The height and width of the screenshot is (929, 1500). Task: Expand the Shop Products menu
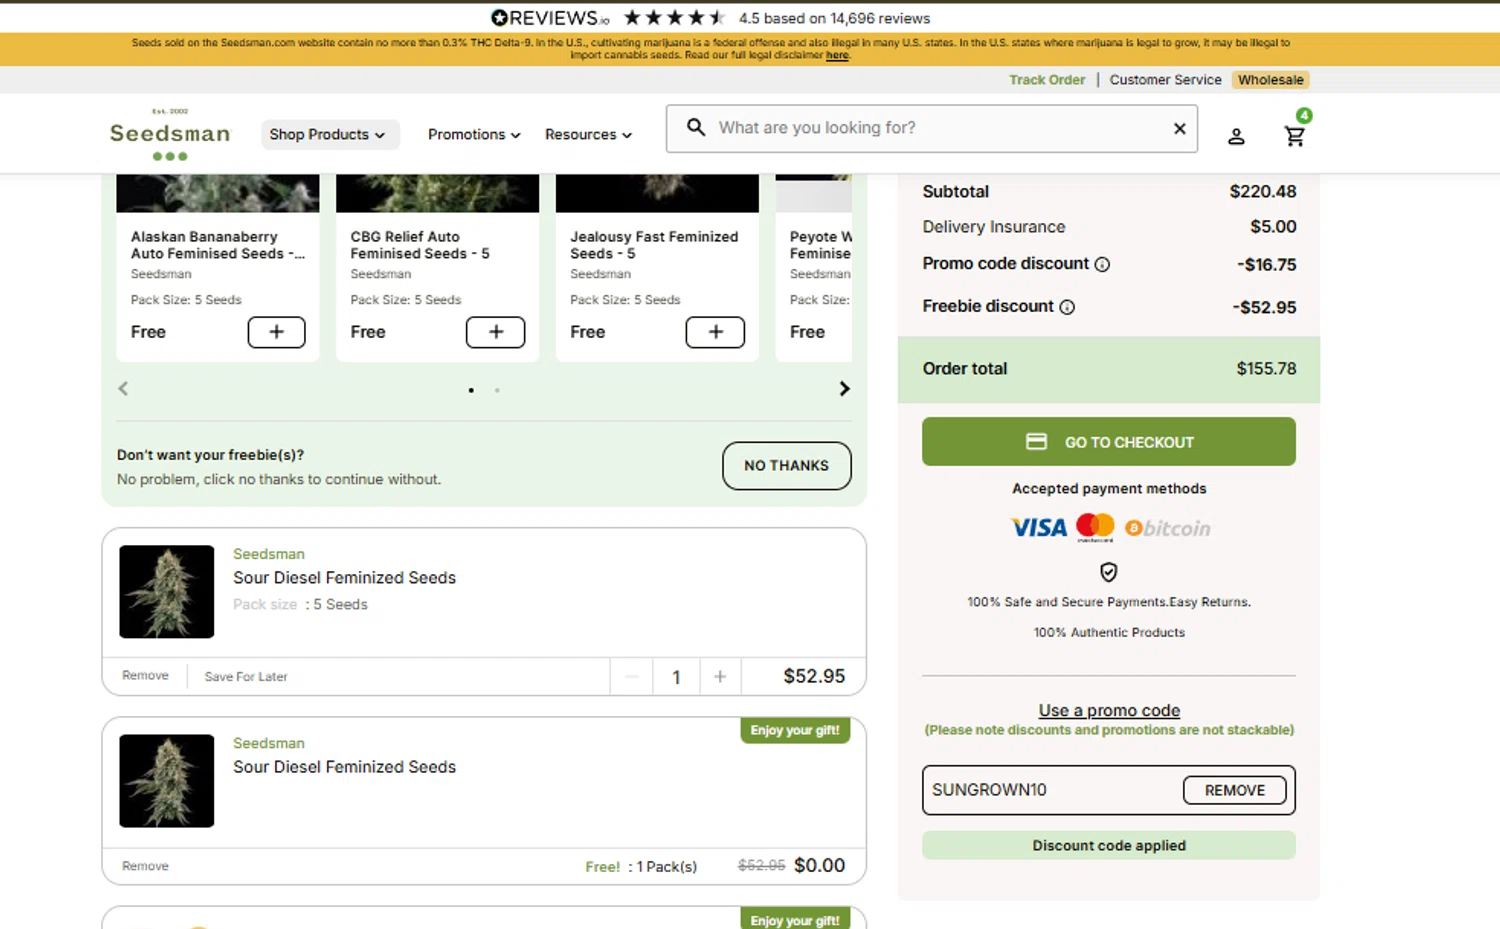(x=328, y=135)
